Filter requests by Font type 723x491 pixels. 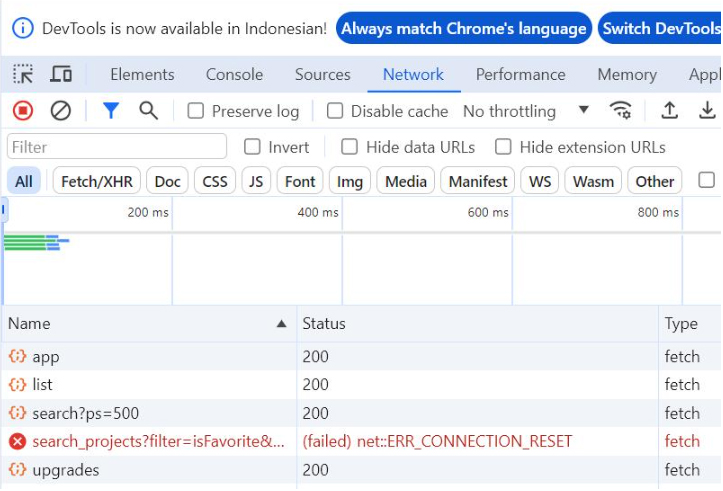tap(300, 181)
